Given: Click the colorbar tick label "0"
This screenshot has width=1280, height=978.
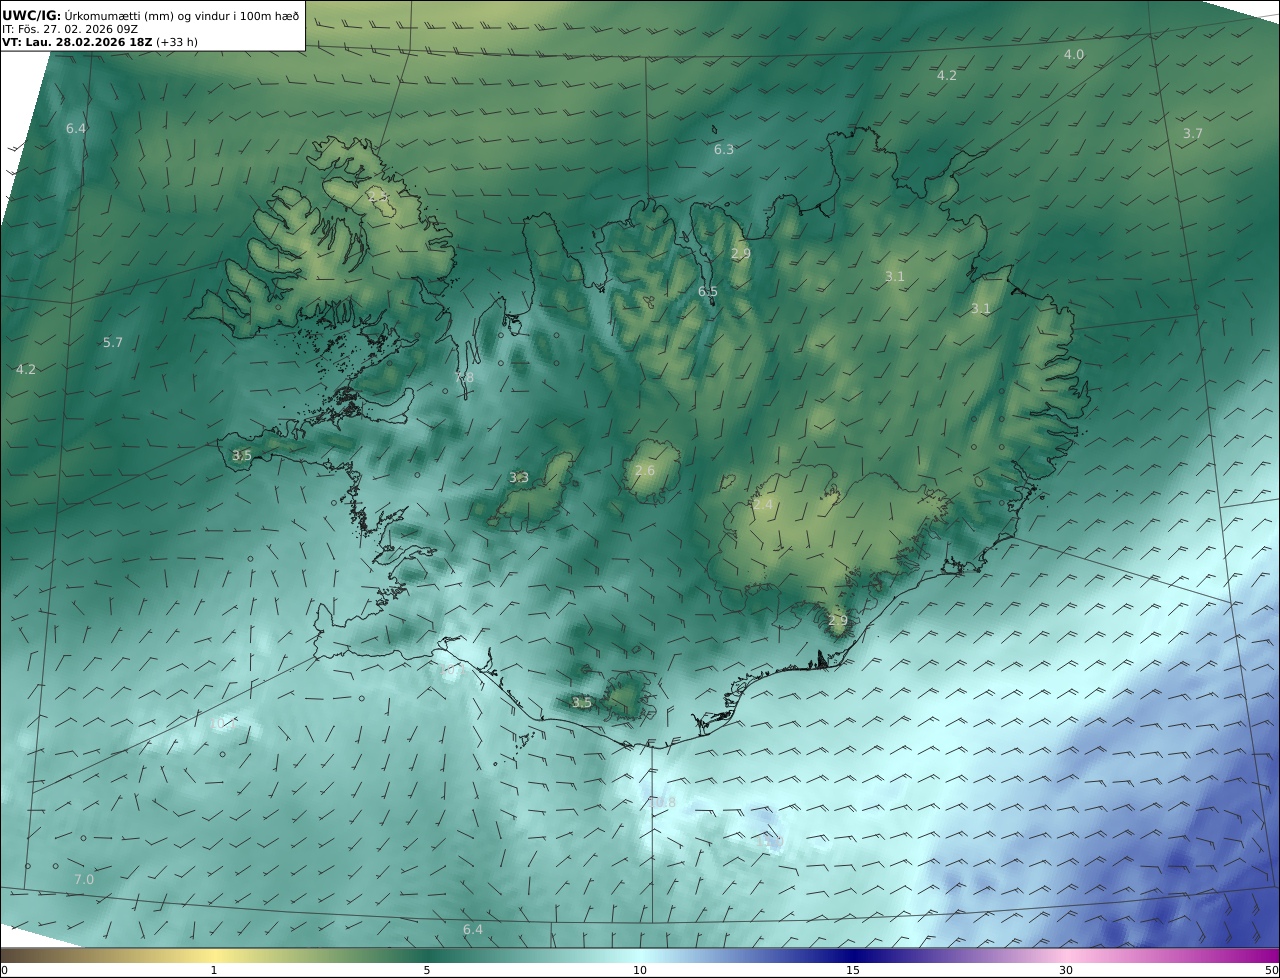Looking at the screenshot, I should point(4,970).
